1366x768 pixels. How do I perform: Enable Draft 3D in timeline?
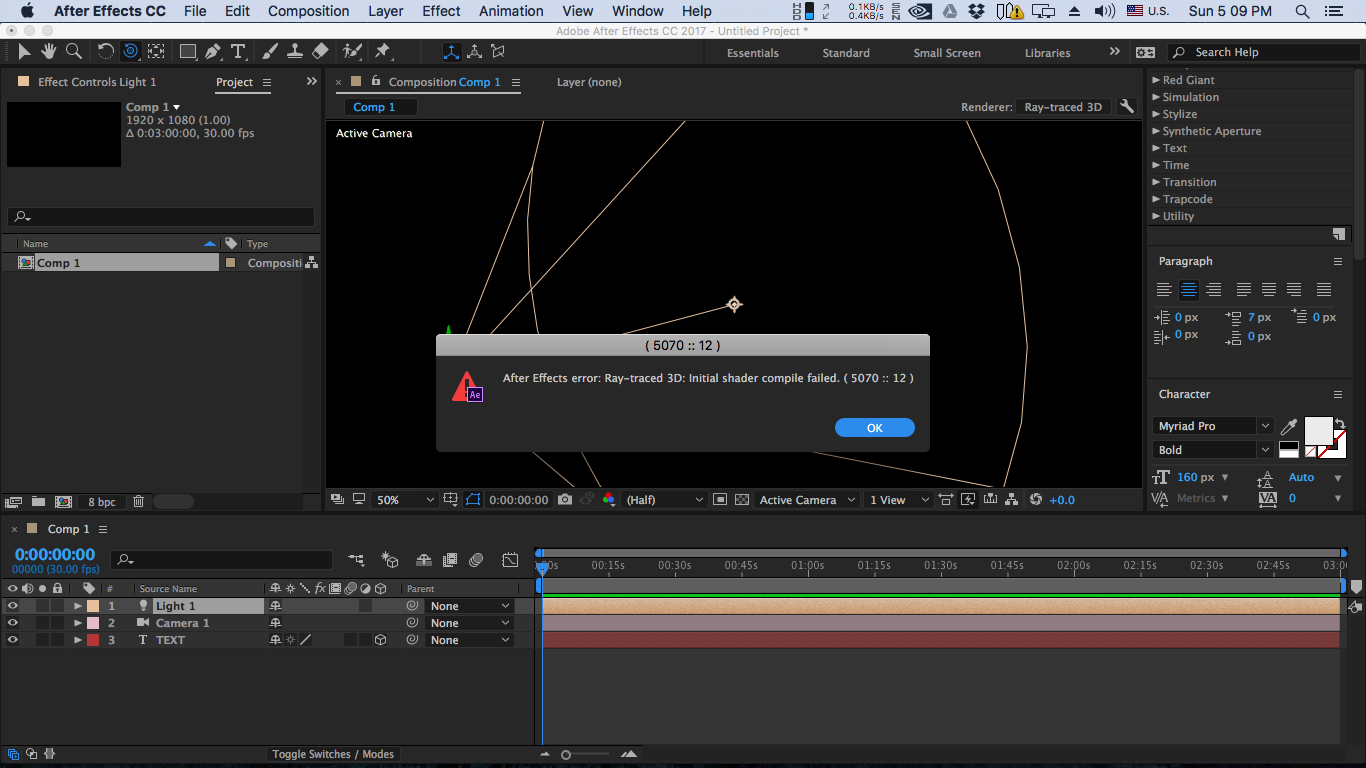[x=390, y=560]
